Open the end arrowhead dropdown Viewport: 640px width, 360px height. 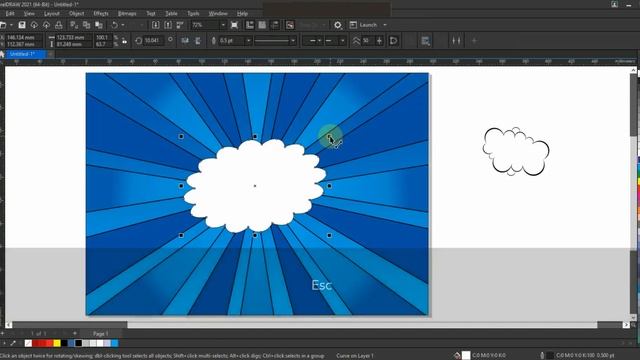point(342,40)
